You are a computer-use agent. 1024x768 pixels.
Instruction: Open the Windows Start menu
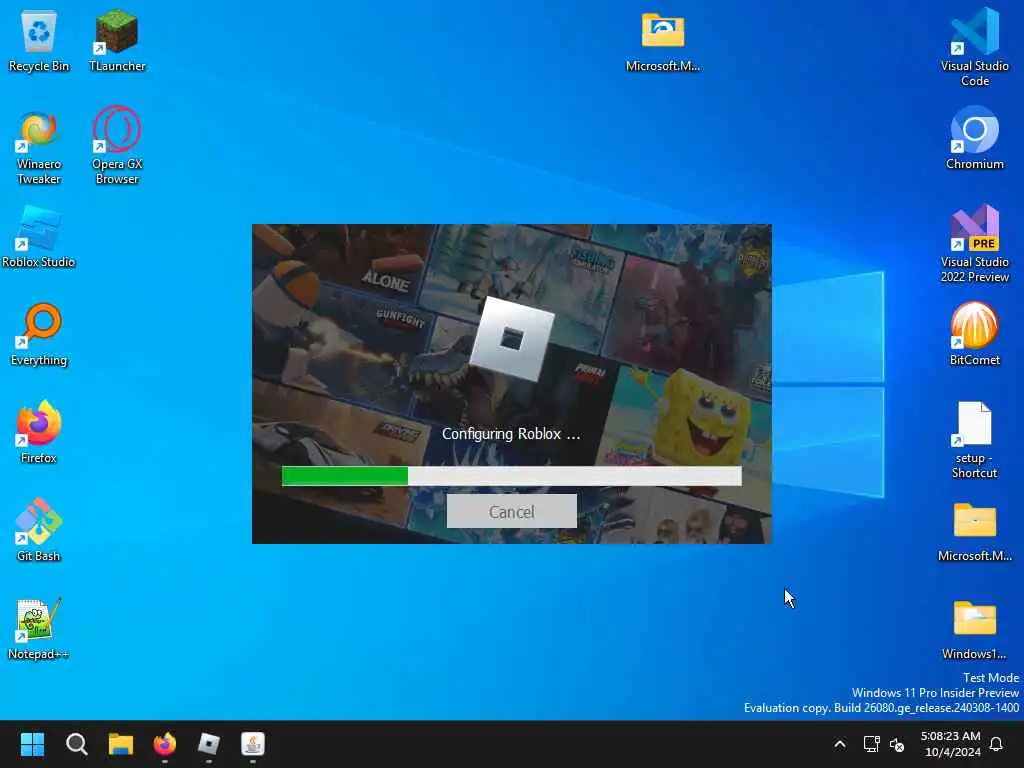coord(32,744)
